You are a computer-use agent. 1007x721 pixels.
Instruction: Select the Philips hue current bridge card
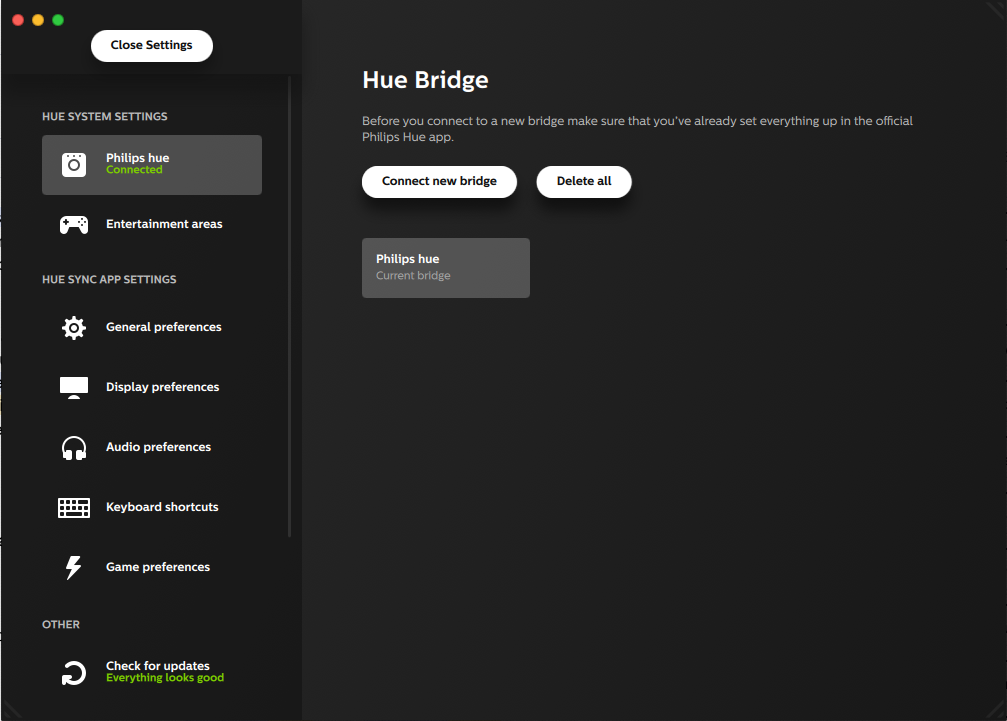[x=445, y=267]
